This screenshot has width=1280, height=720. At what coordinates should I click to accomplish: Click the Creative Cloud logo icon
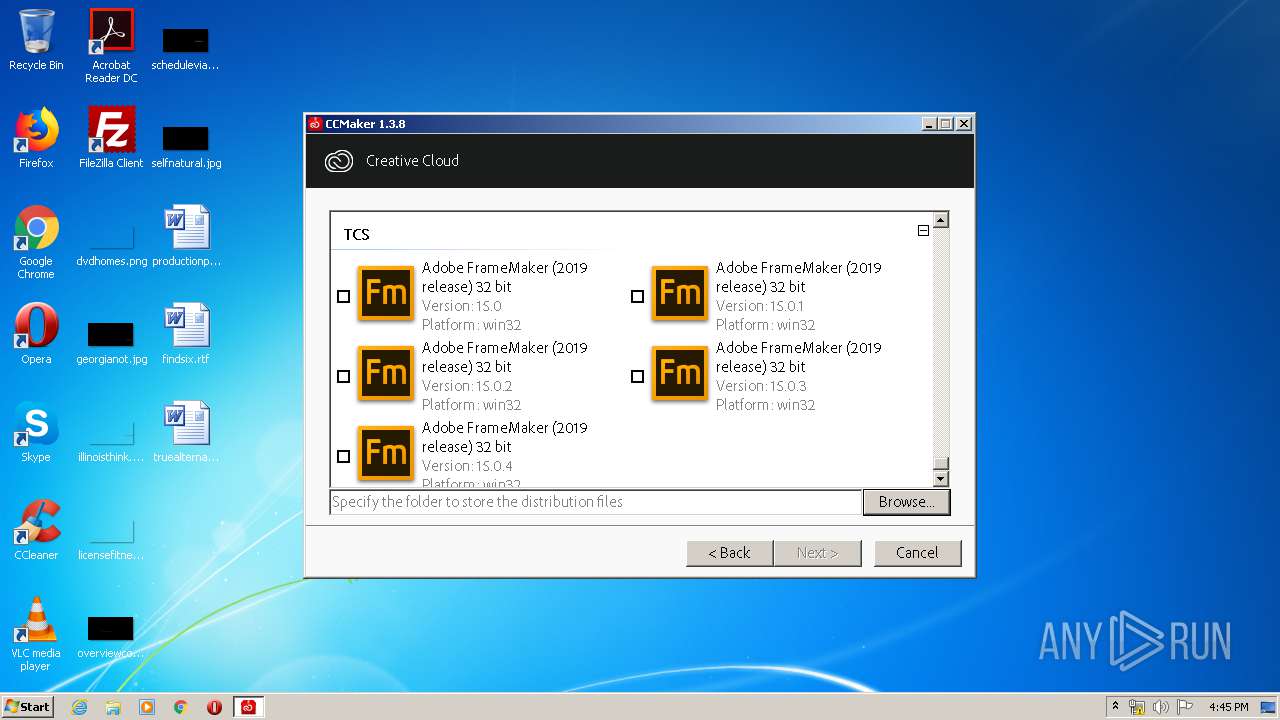coord(339,161)
